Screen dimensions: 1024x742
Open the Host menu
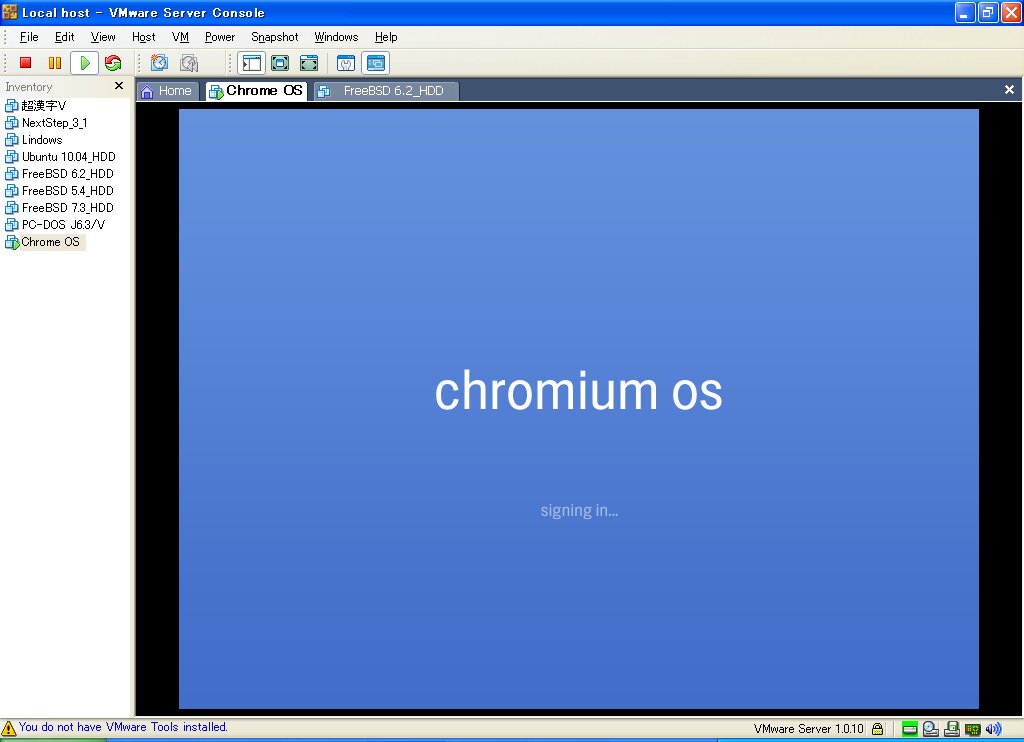click(144, 37)
